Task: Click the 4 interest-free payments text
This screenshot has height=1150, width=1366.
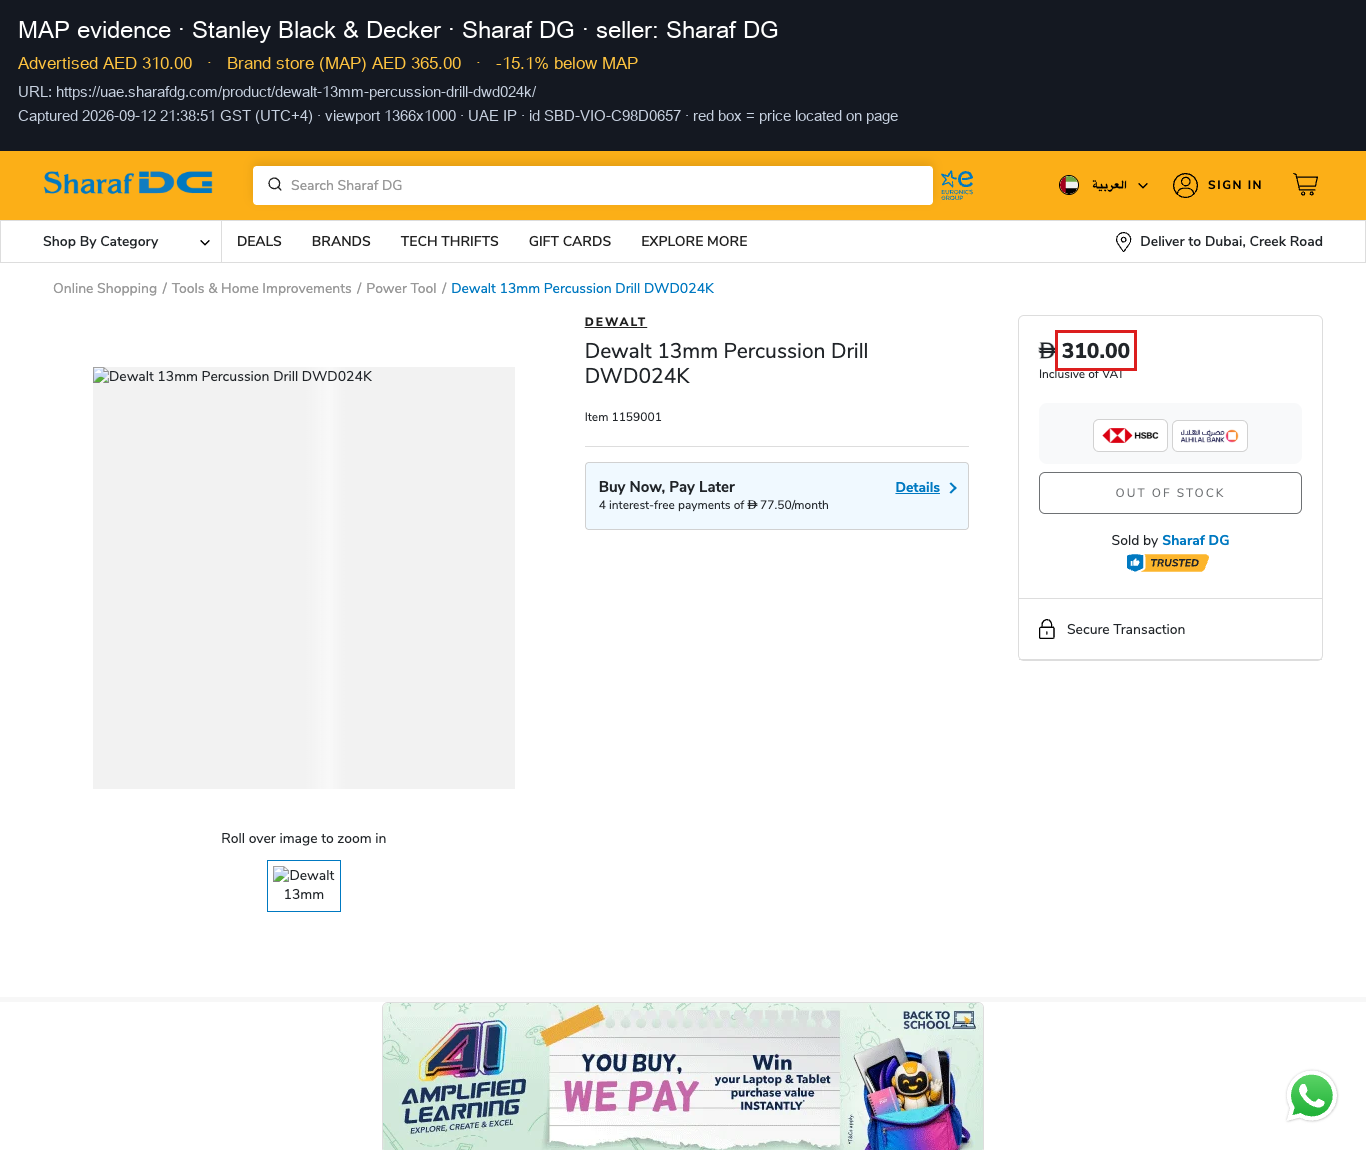Action: [714, 505]
